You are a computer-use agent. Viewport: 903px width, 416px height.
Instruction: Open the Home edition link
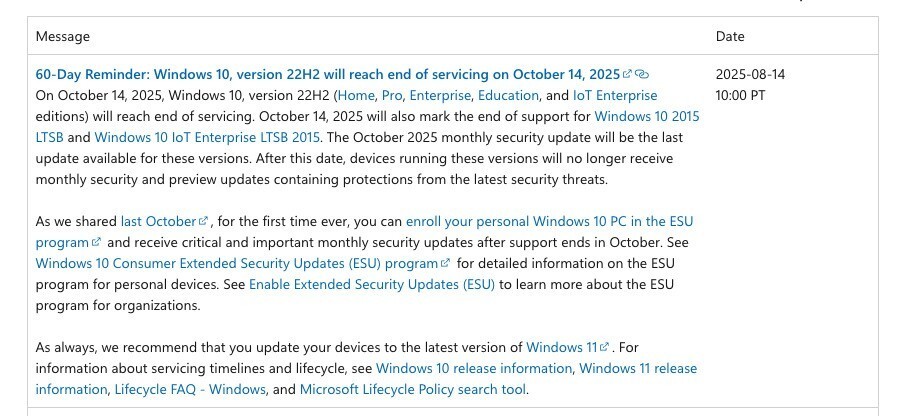click(x=356, y=95)
